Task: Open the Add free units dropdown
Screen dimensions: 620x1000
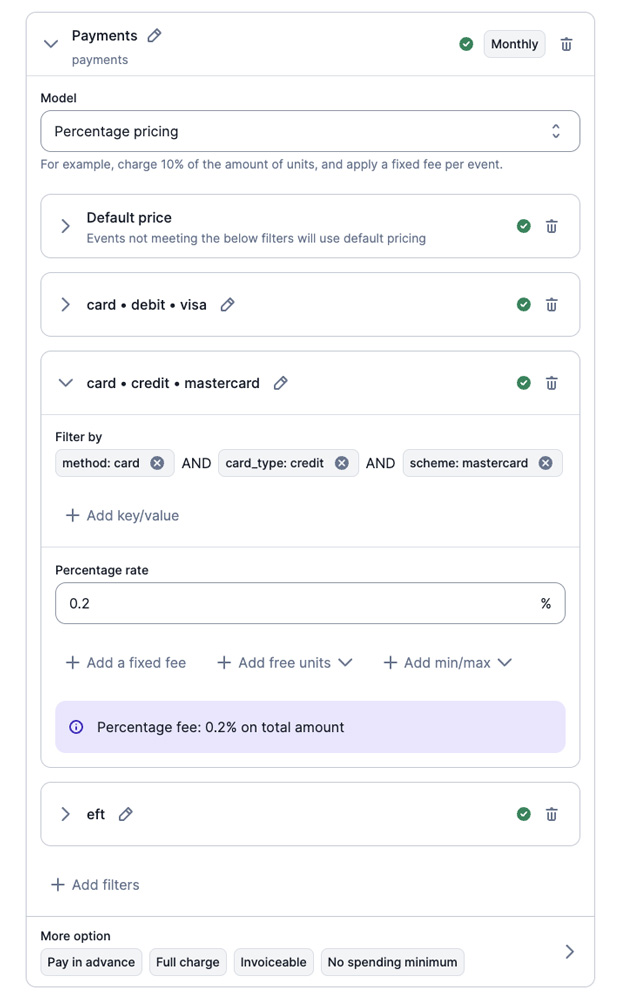Action: click(285, 662)
